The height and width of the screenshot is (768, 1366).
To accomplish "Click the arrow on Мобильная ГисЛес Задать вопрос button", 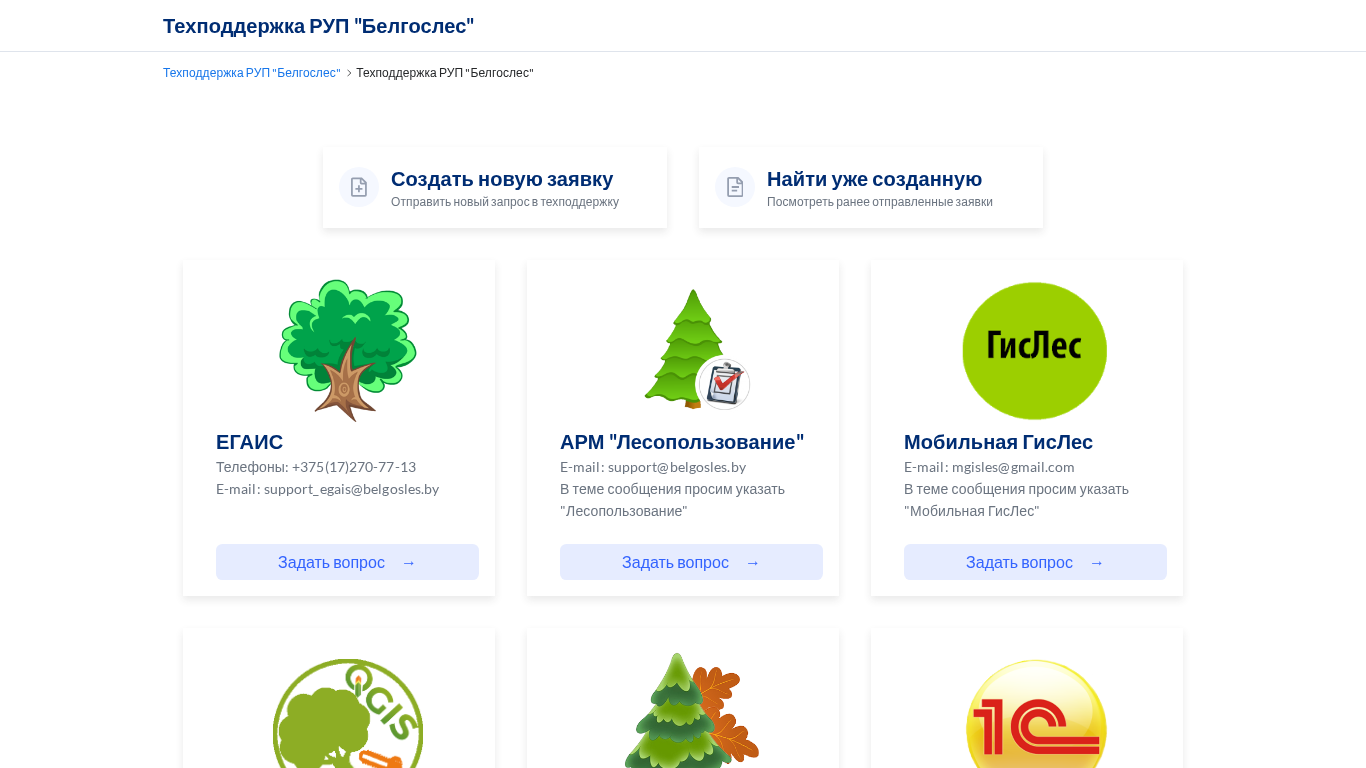I will pos(1096,562).
